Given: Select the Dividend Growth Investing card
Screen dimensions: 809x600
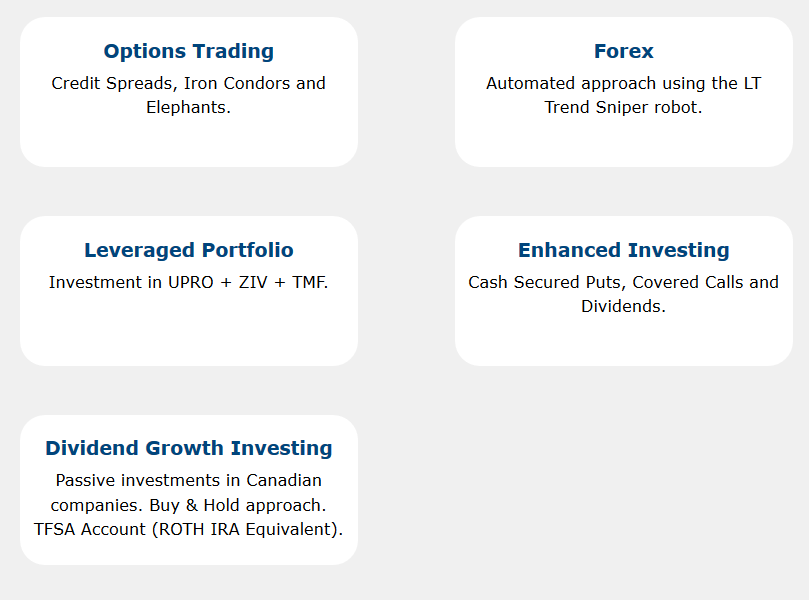Looking at the screenshot, I should coord(189,490).
